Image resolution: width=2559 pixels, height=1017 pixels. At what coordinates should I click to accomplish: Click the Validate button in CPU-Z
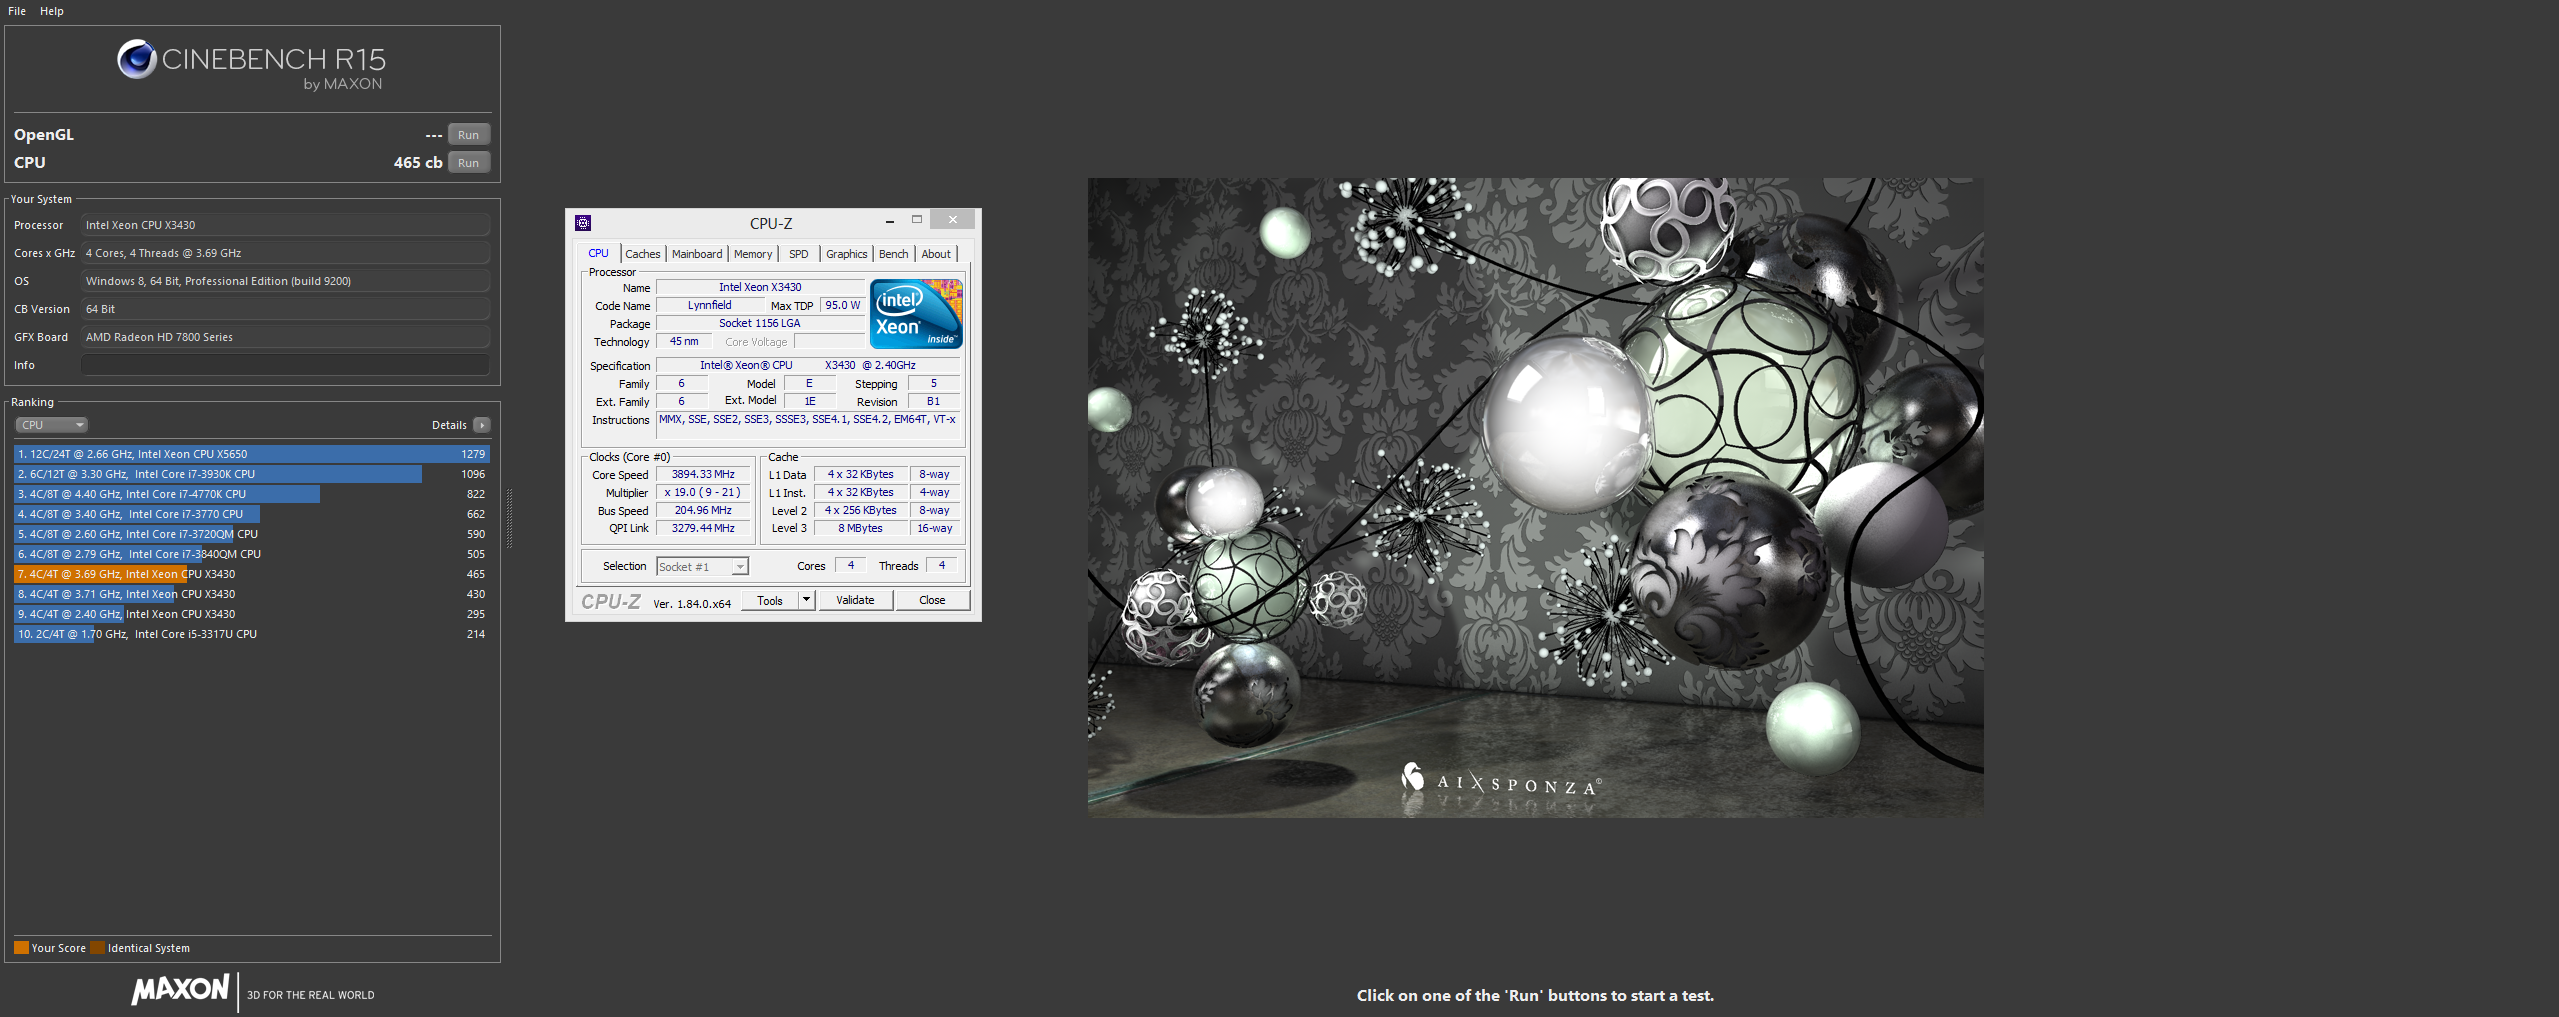pos(855,600)
